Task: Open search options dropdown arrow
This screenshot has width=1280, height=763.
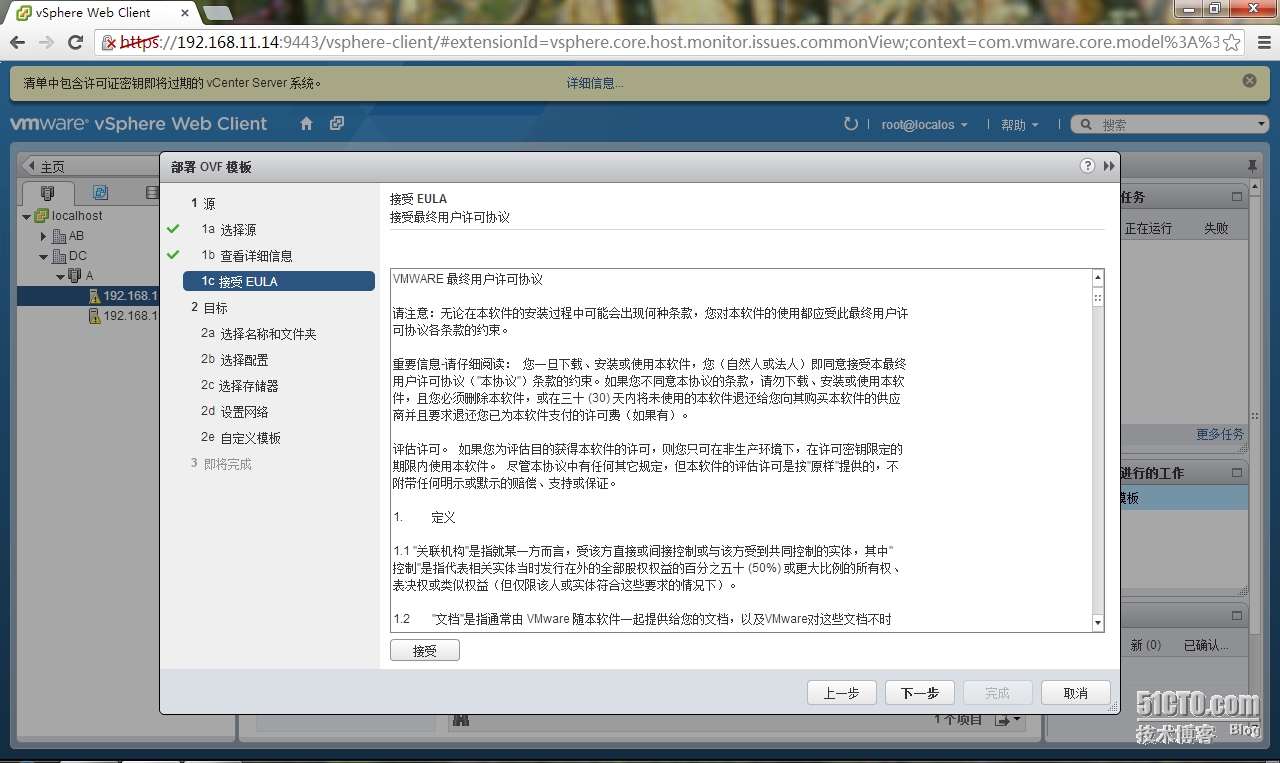Action: pyautogui.click(x=1260, y=125)
